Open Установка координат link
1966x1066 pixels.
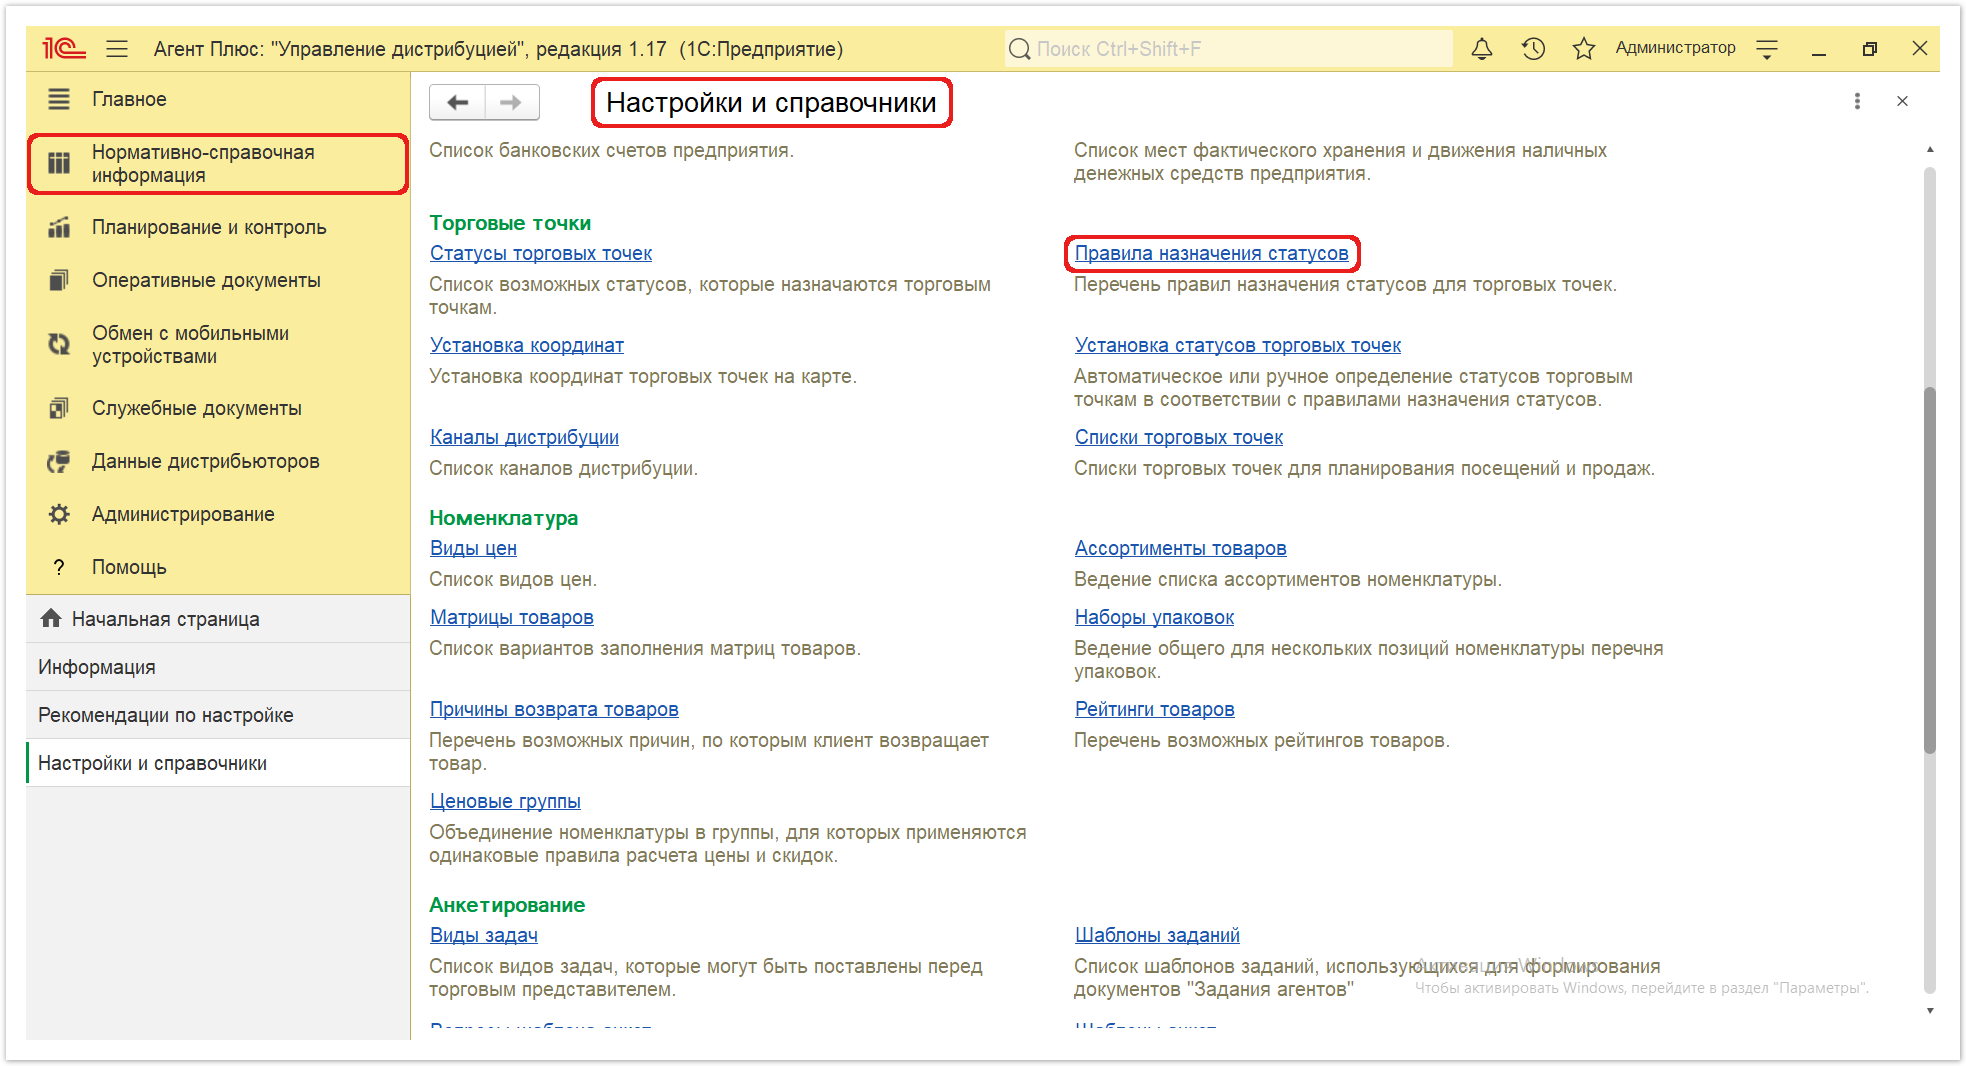[527, 345]
